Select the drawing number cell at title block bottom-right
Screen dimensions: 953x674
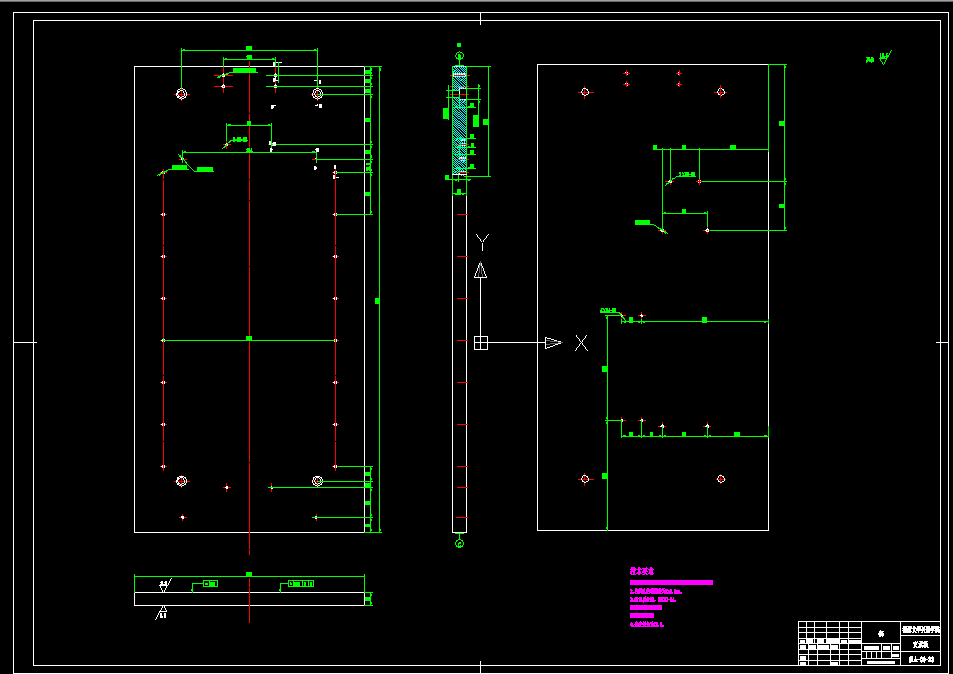pyautogui.click(x=920, y=659)
